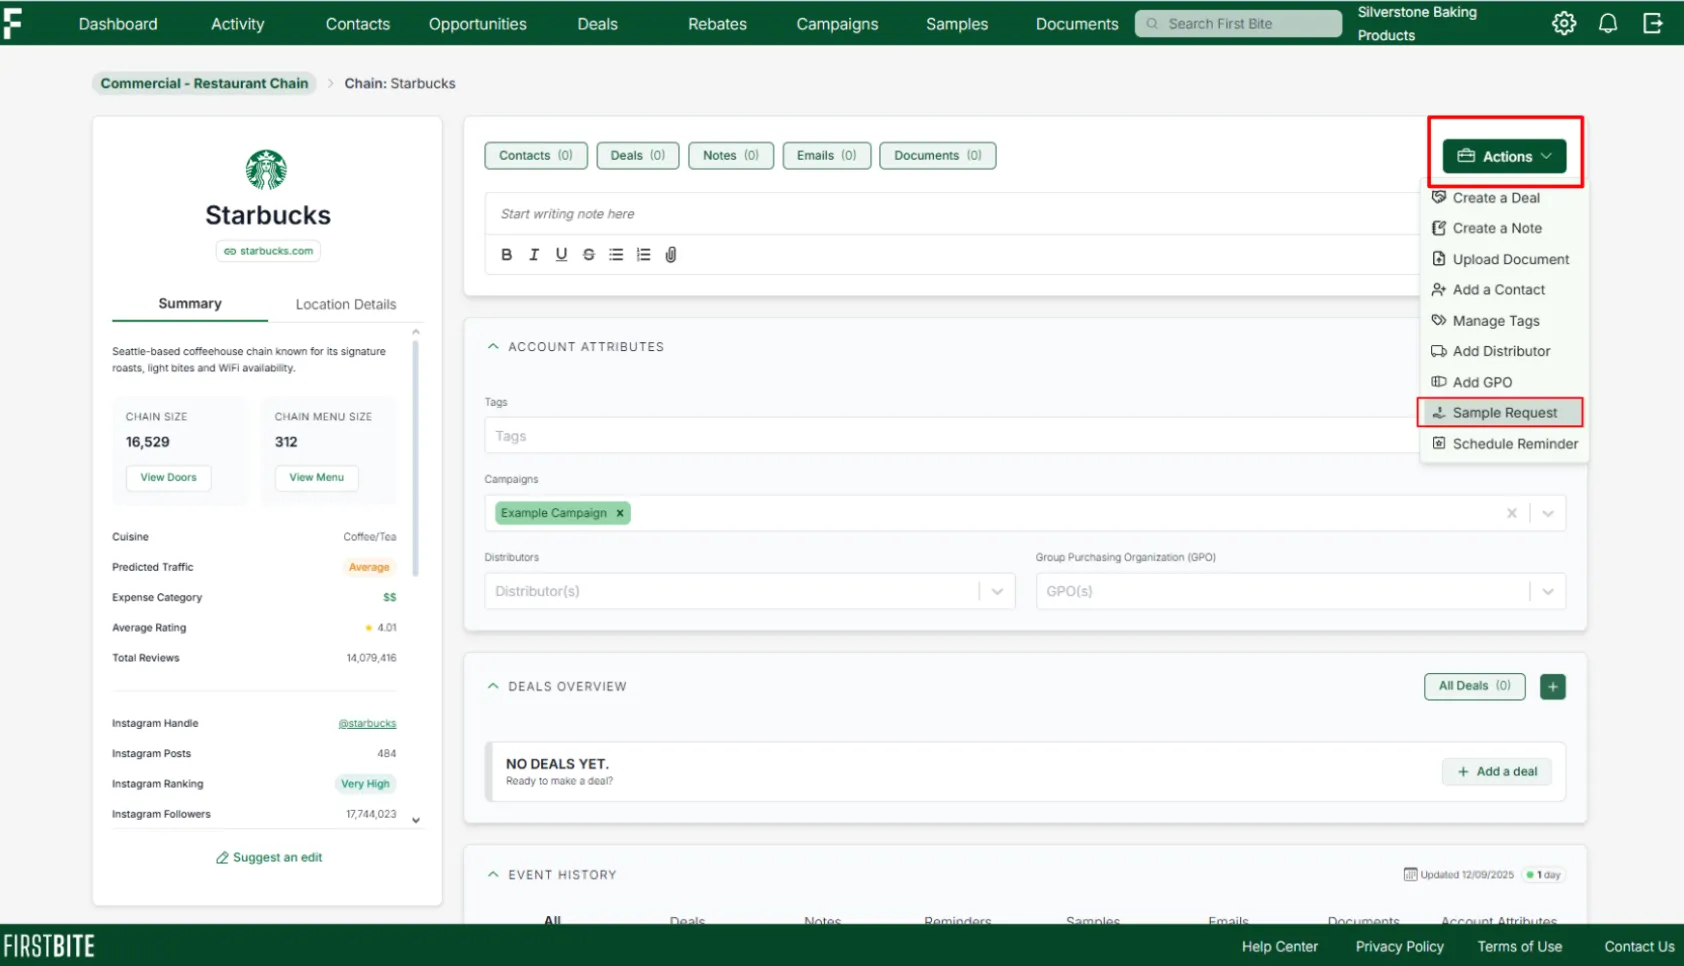Open the Deals nav item
This screenshot has height=966, width=1684.
[598, 24]
